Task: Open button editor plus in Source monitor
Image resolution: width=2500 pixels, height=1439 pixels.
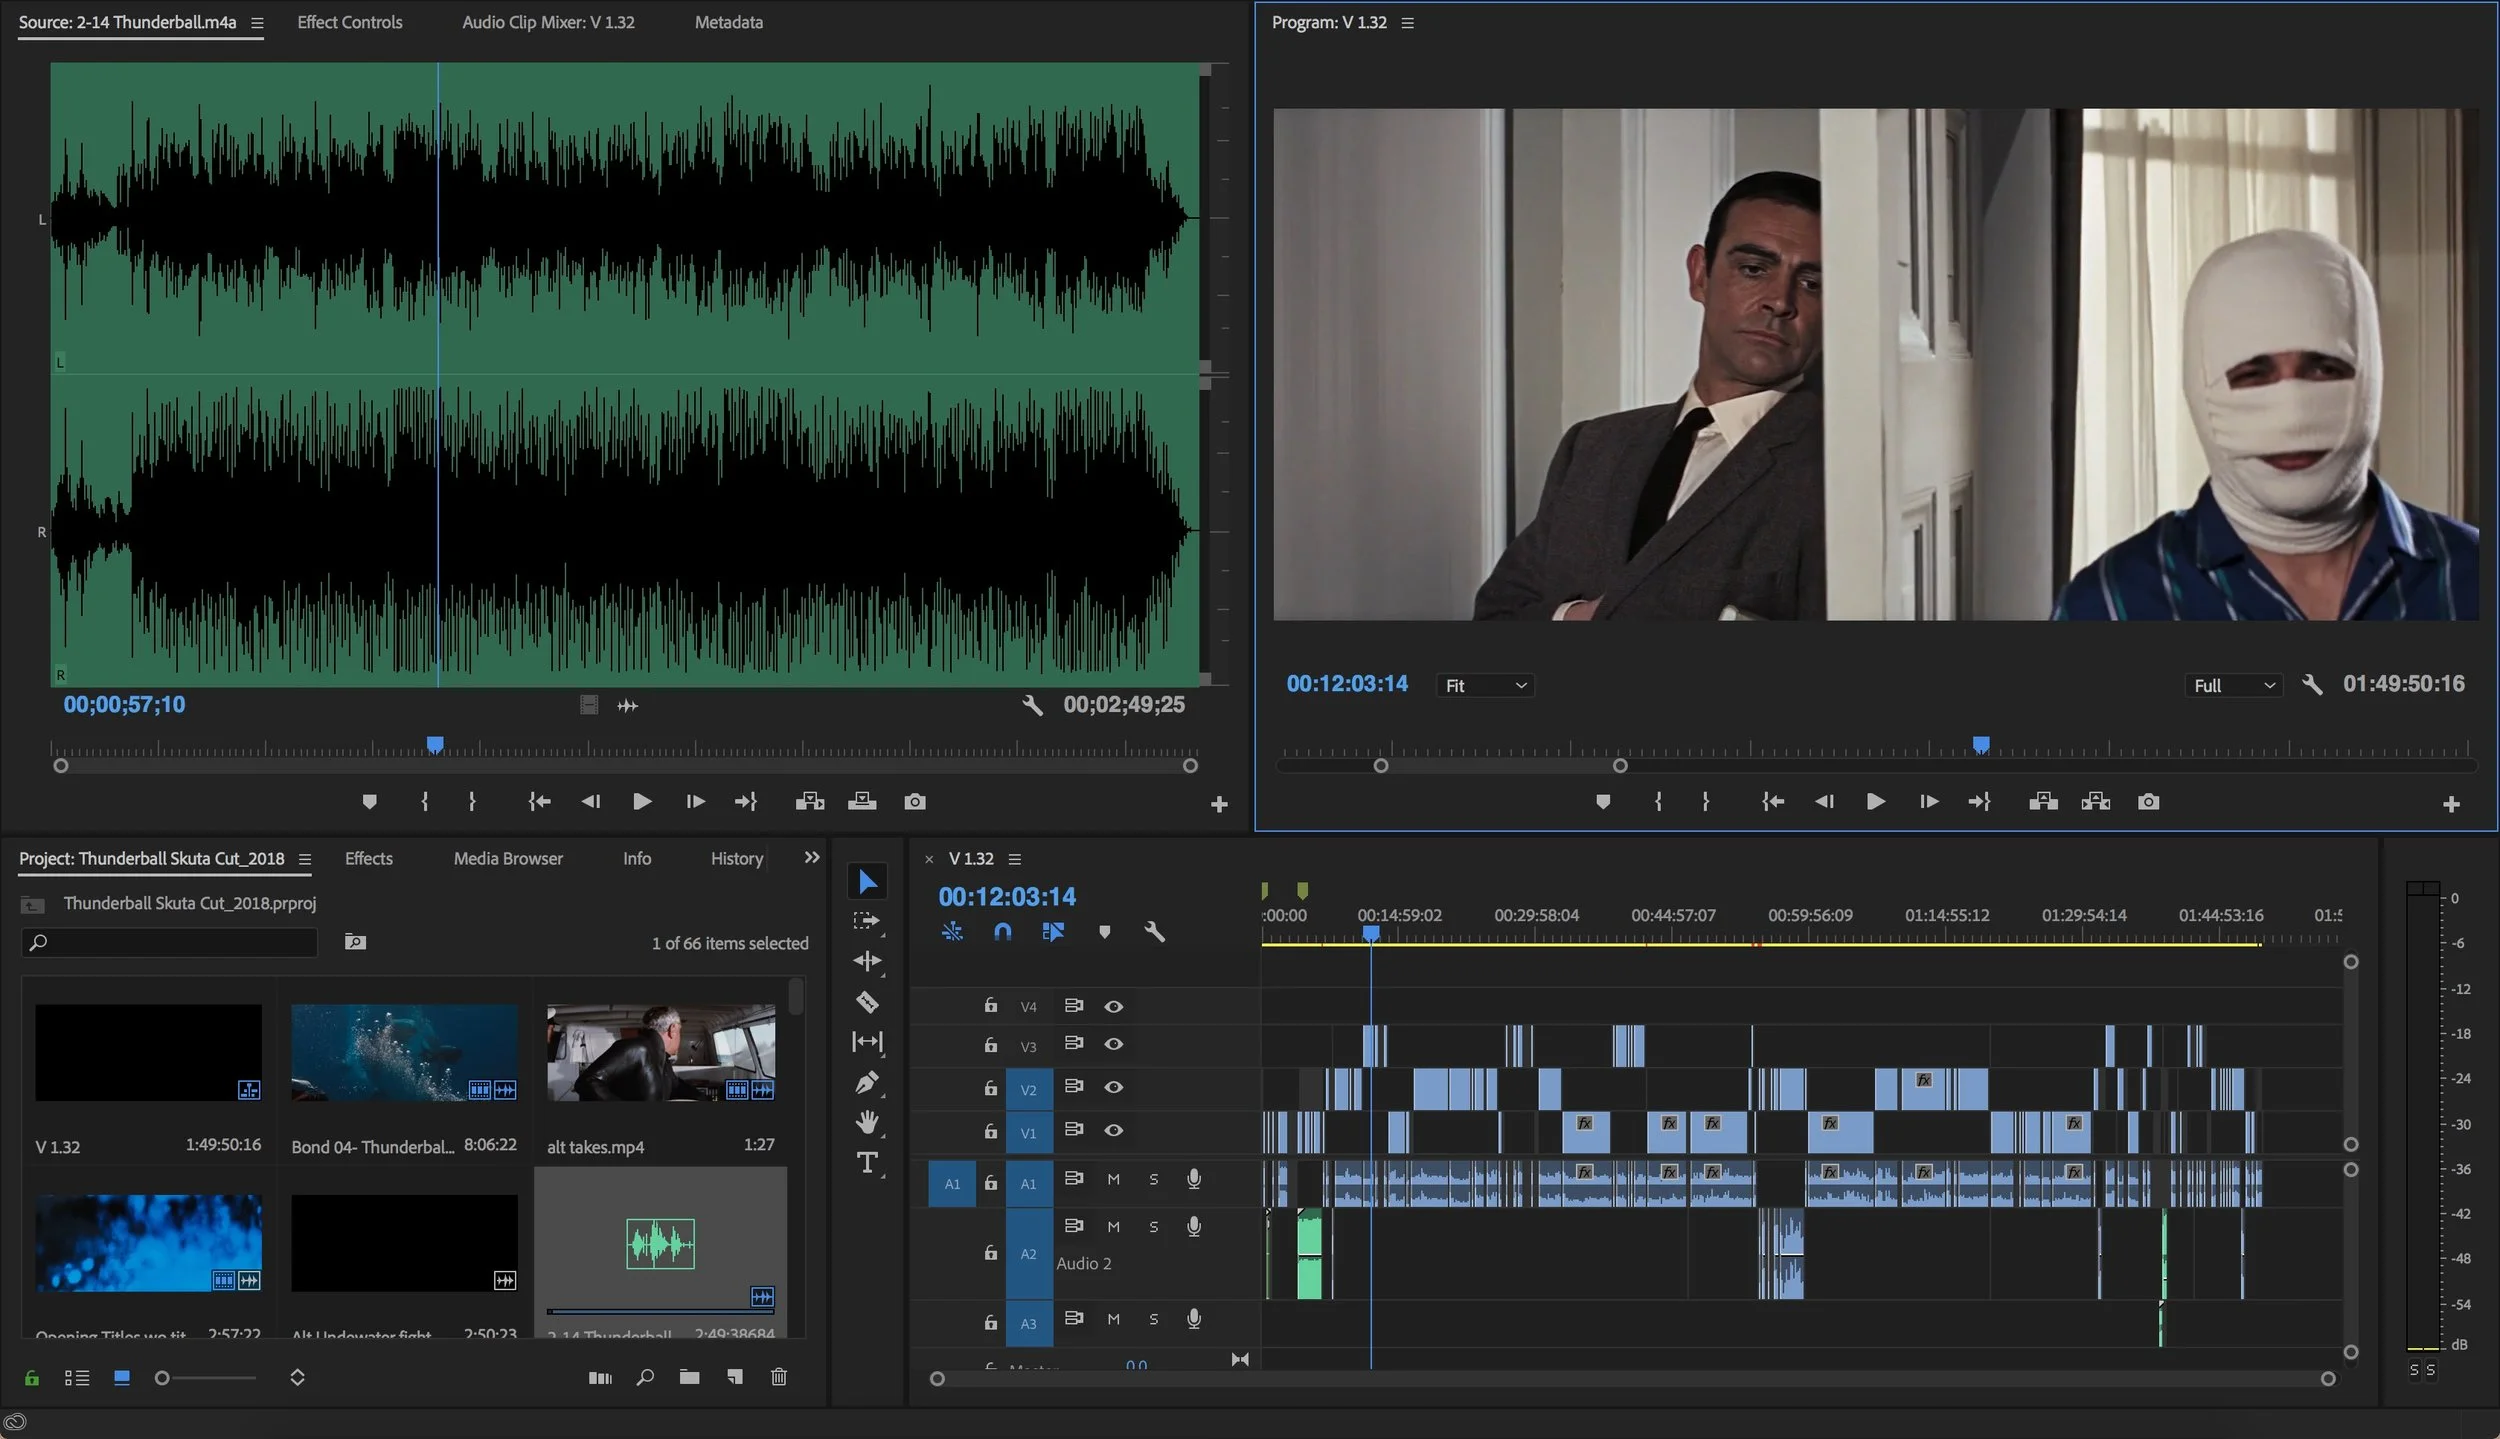Action: 1218,804
